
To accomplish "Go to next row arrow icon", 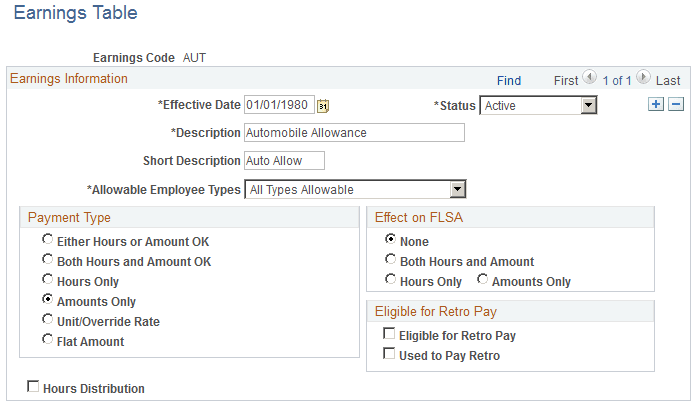I will pyautogui.click(x=642, y=78).
